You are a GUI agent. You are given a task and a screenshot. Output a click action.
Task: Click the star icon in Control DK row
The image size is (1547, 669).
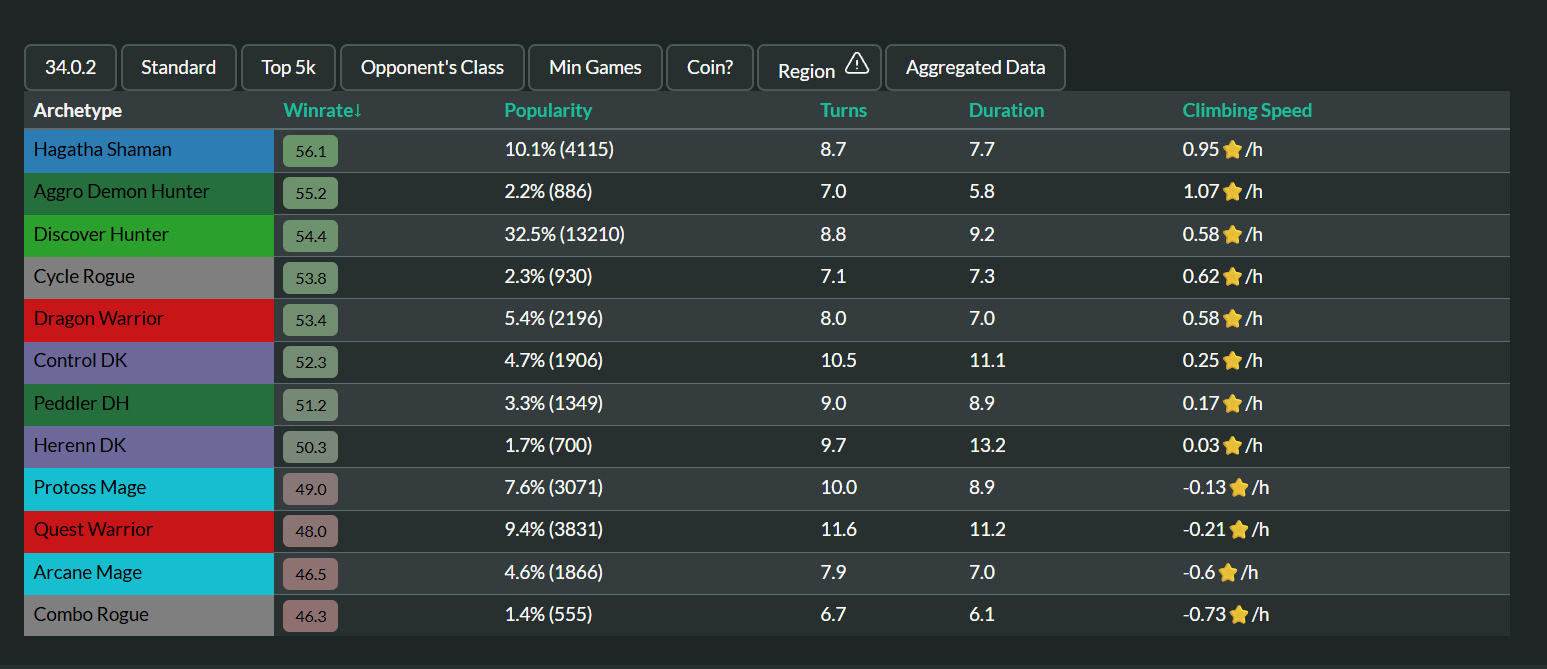click(x=1232, y=361)
